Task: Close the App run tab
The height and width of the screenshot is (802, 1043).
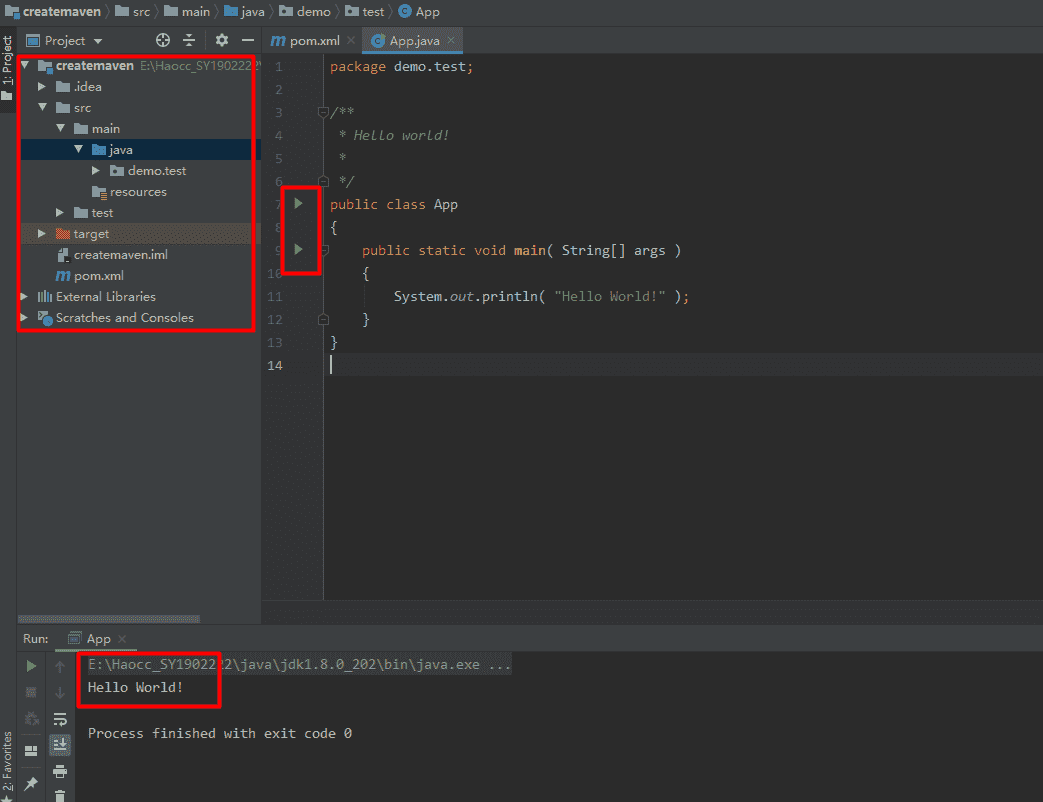Action: 122,638
